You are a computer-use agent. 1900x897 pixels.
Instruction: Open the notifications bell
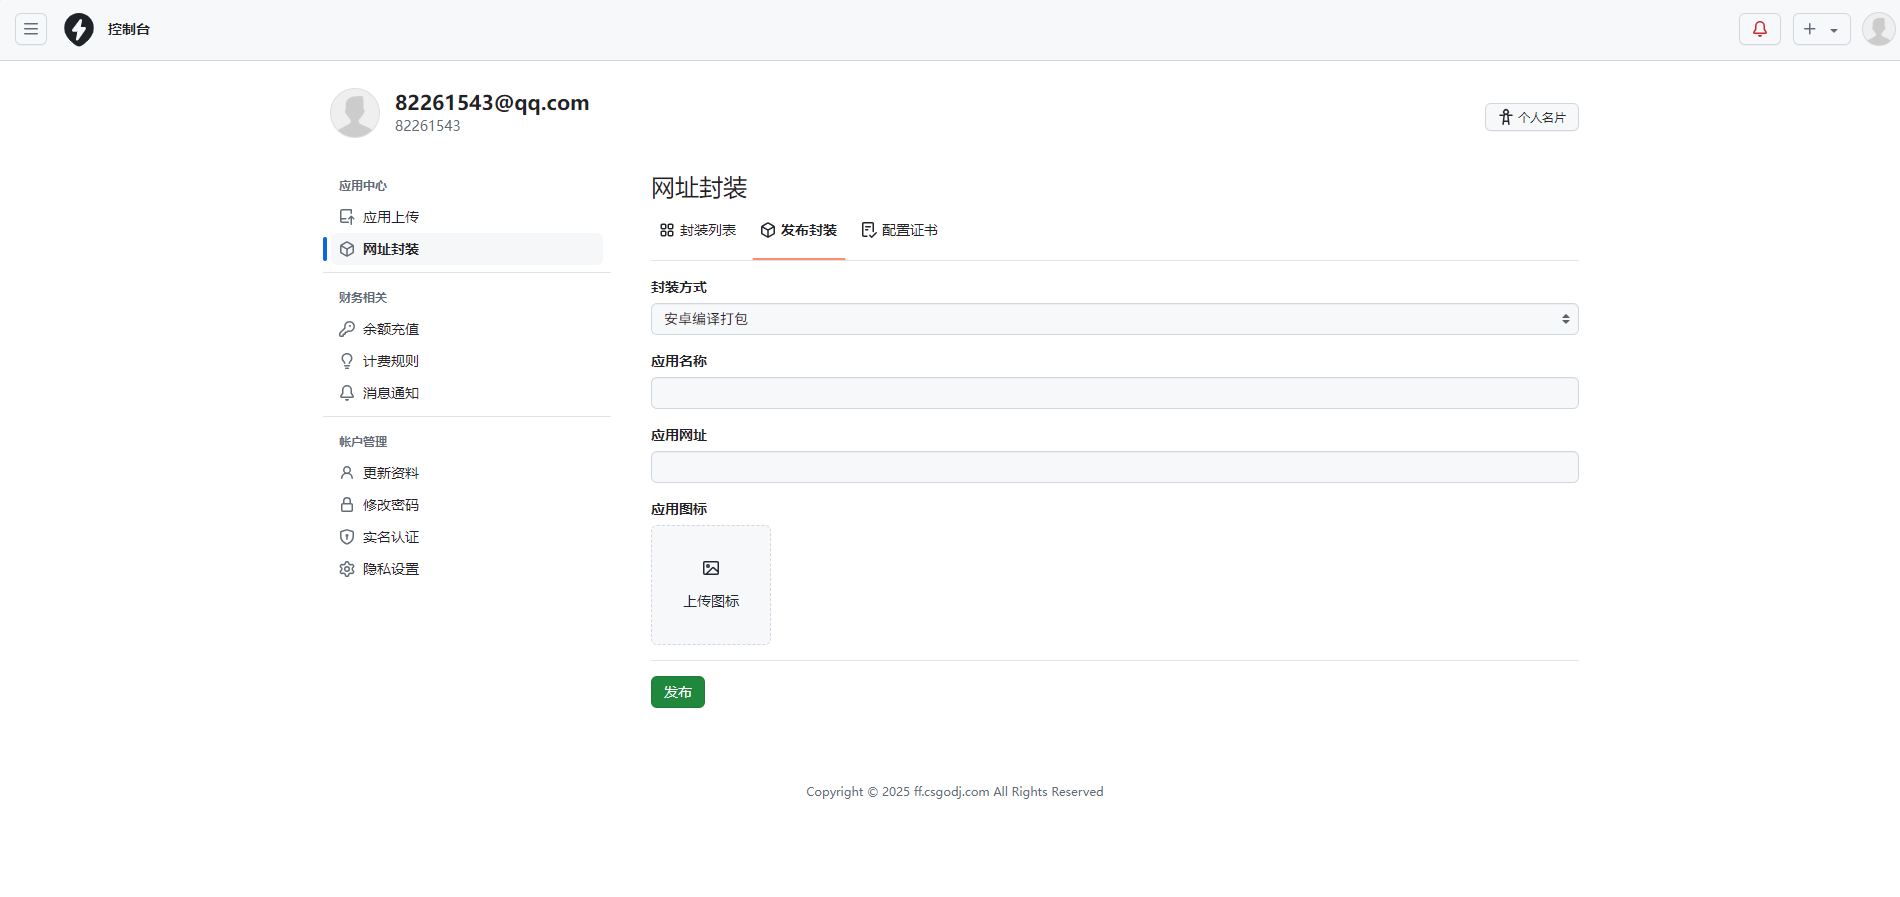pyautogui.click(x=1759, y=29)
